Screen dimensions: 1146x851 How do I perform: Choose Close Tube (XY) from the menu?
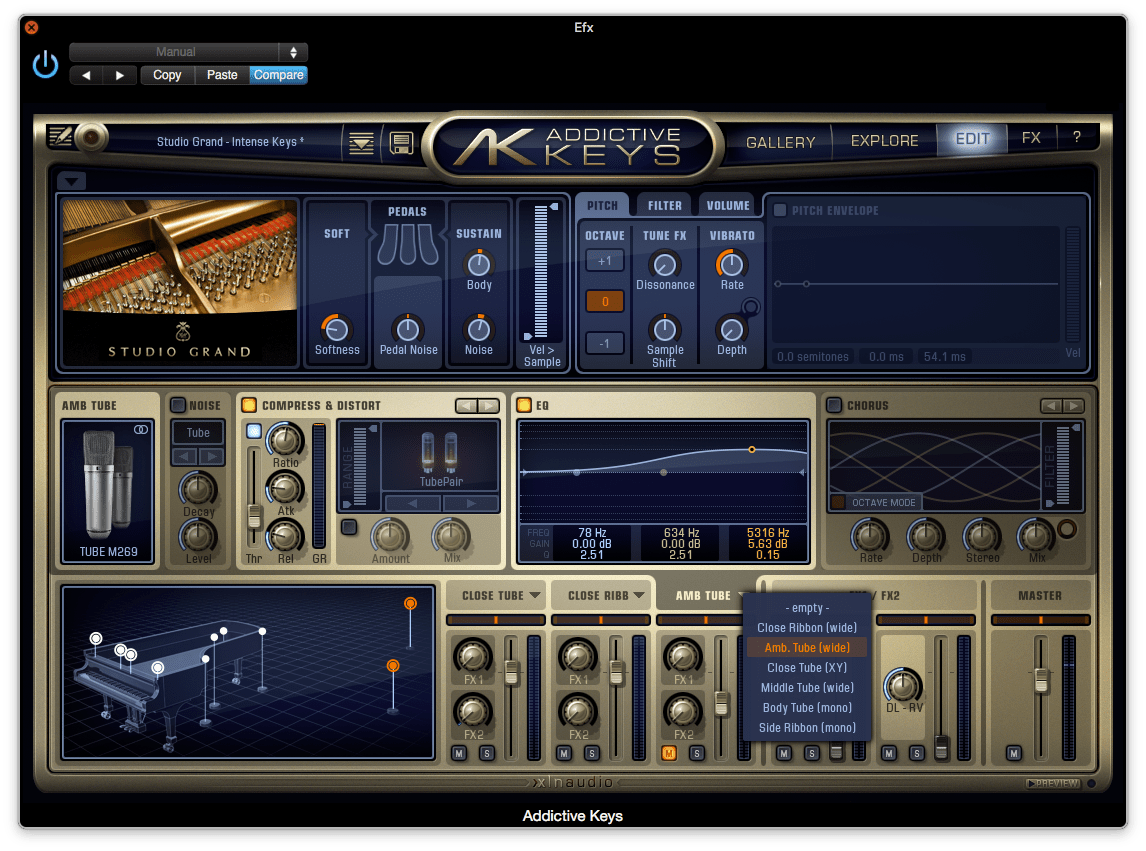(x=807, y=667)
